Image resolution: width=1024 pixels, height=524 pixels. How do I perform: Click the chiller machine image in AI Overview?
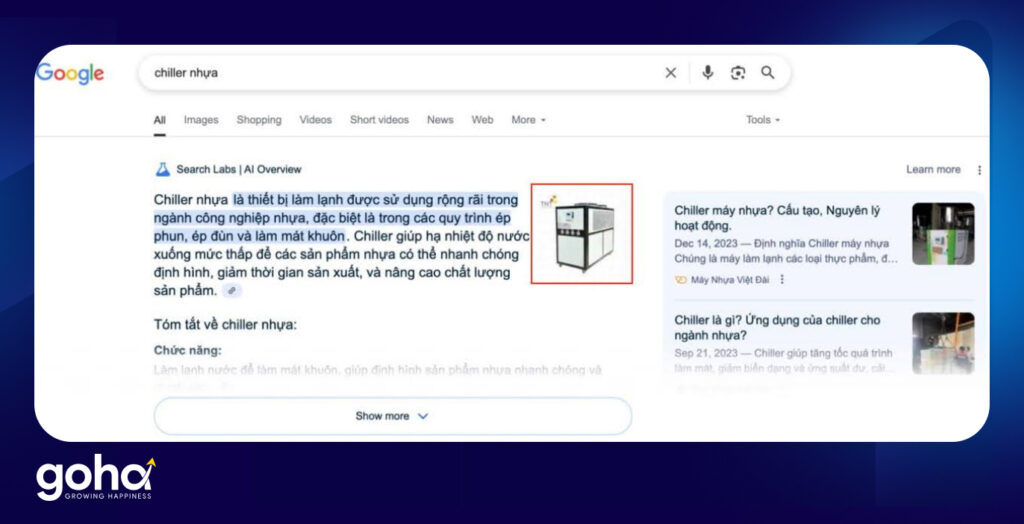click(x=582, y=233)
